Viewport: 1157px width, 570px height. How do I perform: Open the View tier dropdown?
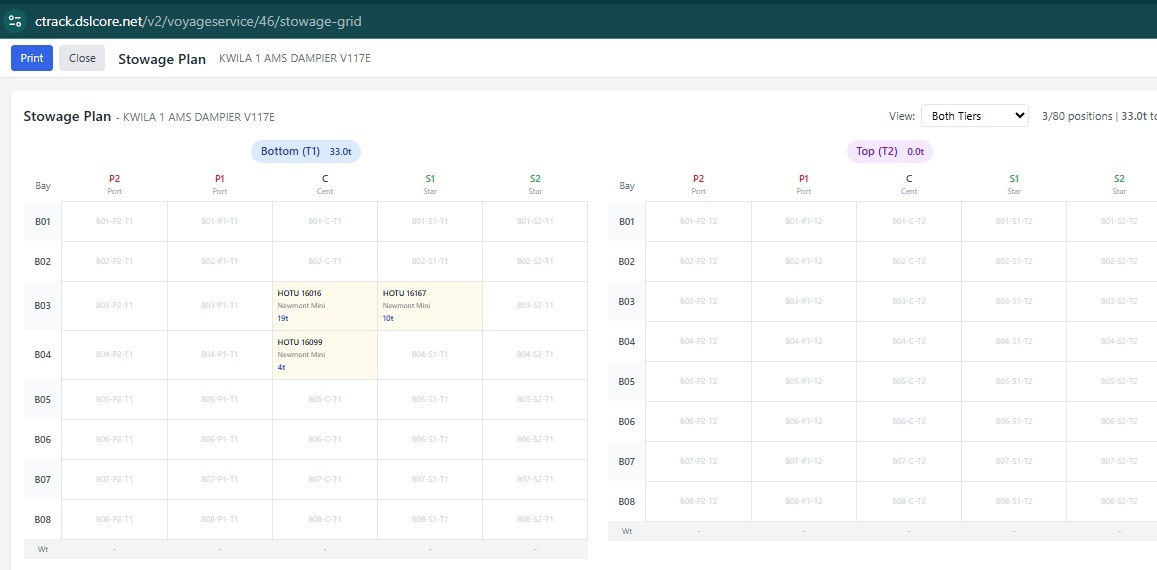974,116
